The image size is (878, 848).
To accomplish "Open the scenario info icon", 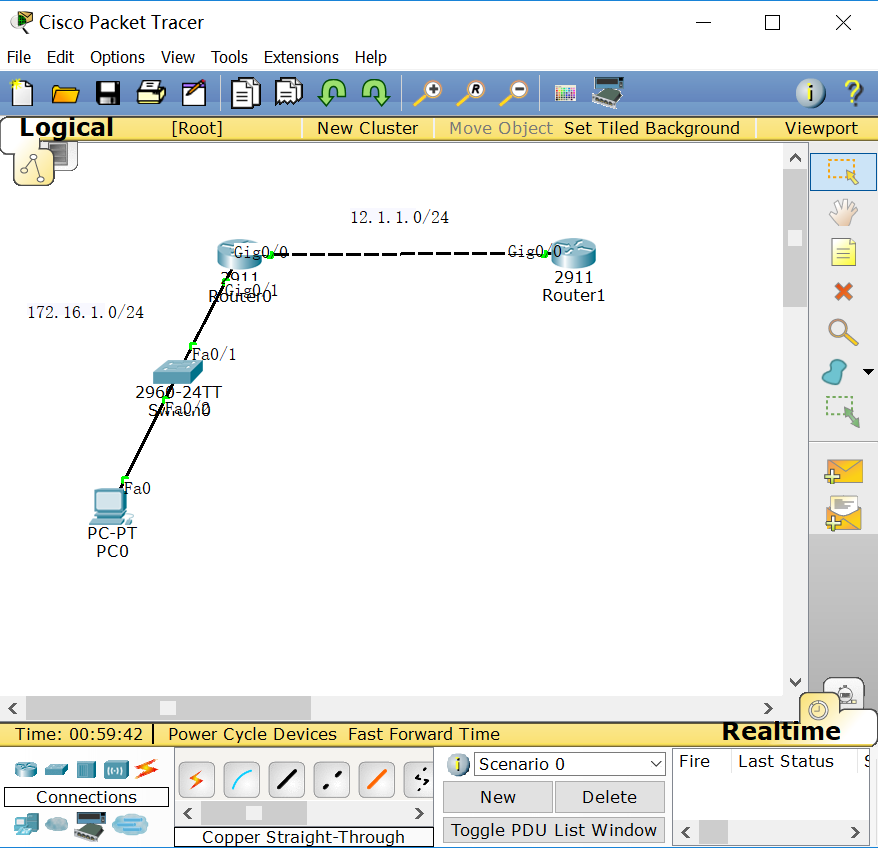I will (458, 765).
